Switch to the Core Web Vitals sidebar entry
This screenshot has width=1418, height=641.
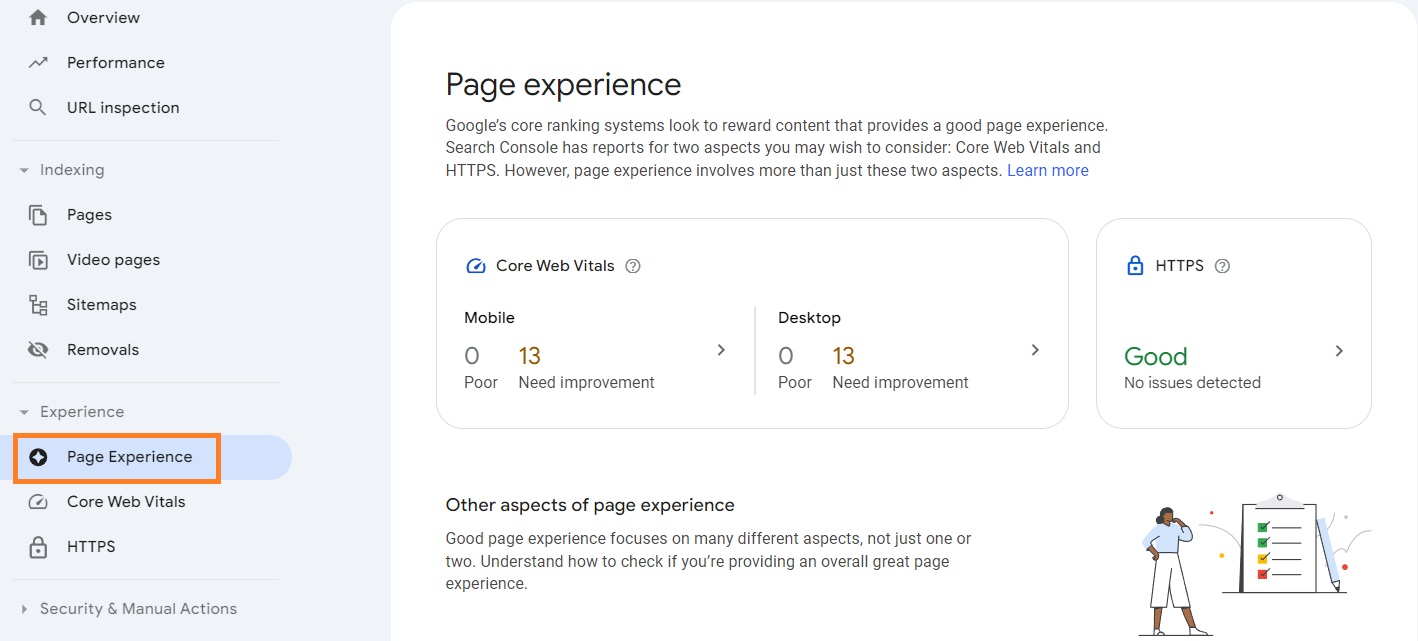point(125,501)
